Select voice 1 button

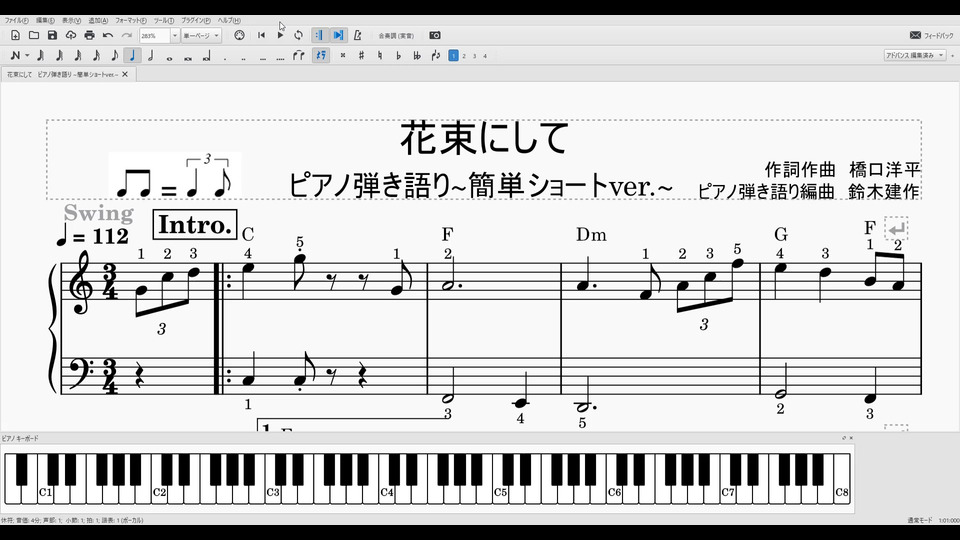pos(453,56)
